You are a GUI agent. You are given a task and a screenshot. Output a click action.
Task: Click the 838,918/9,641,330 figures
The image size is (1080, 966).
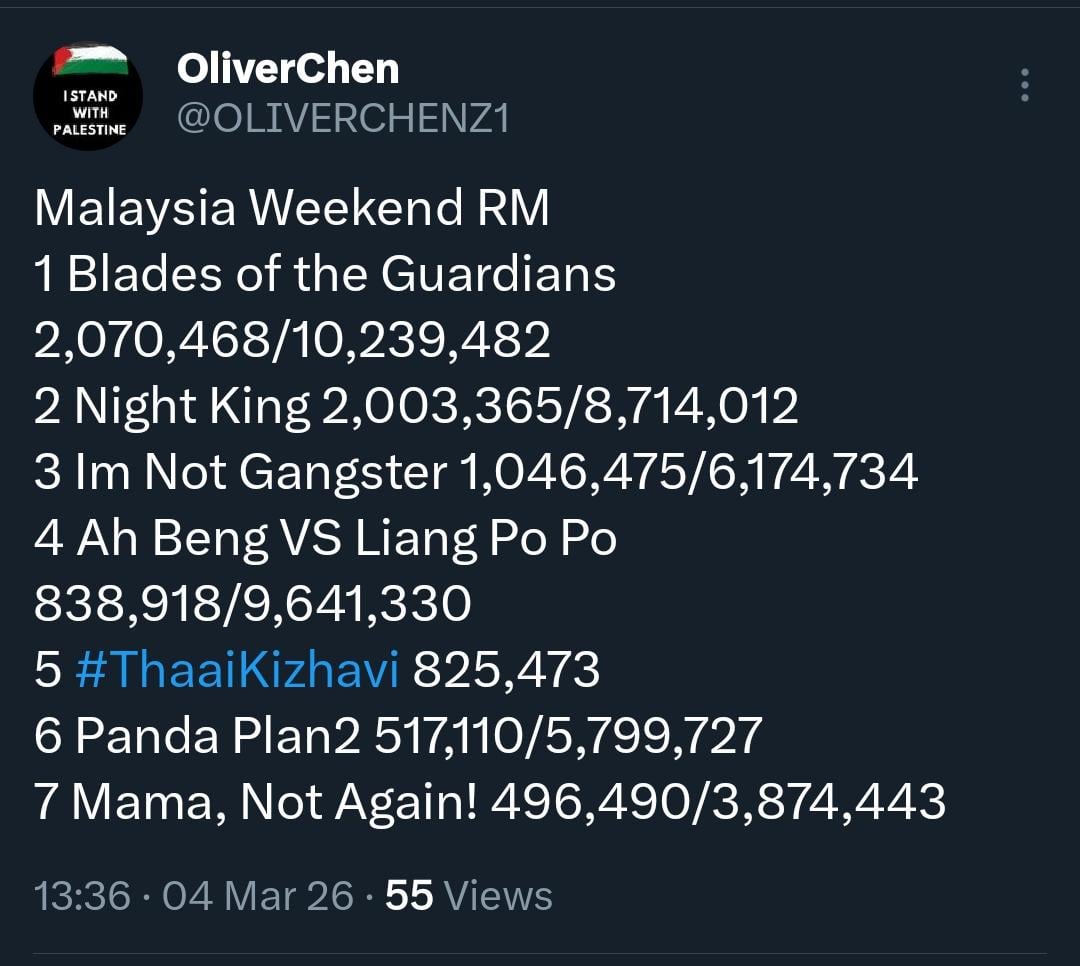click(x=252, y=604)
